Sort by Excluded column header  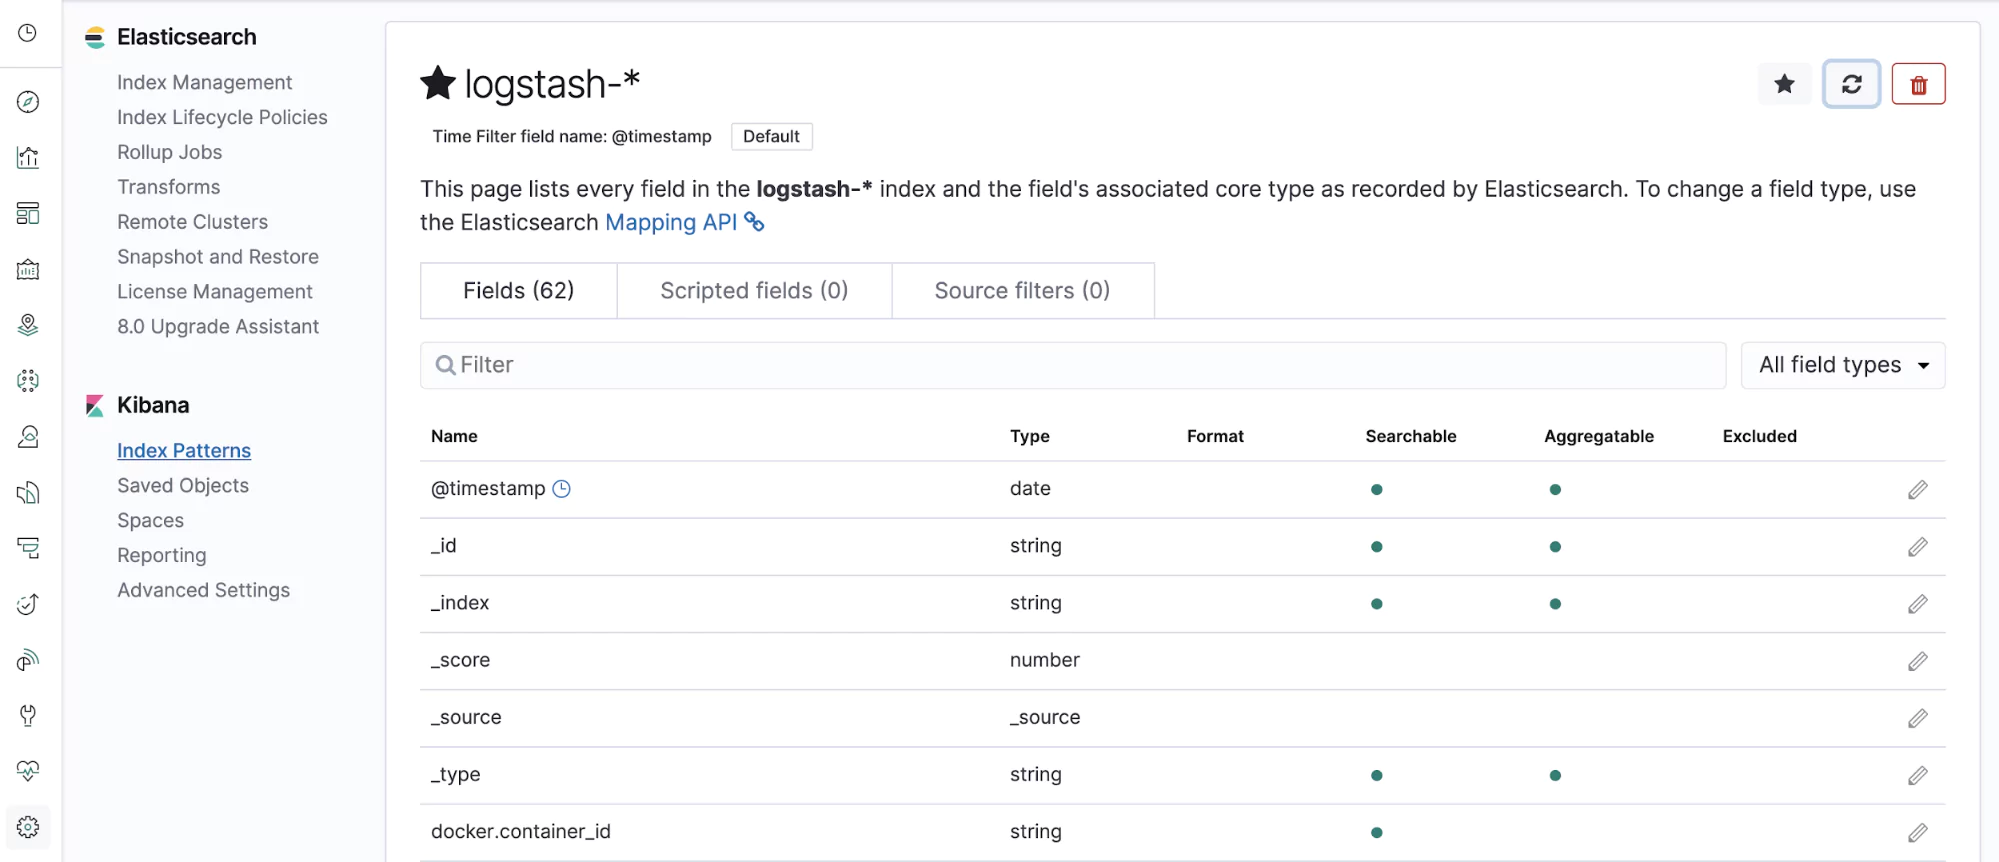1759,436
